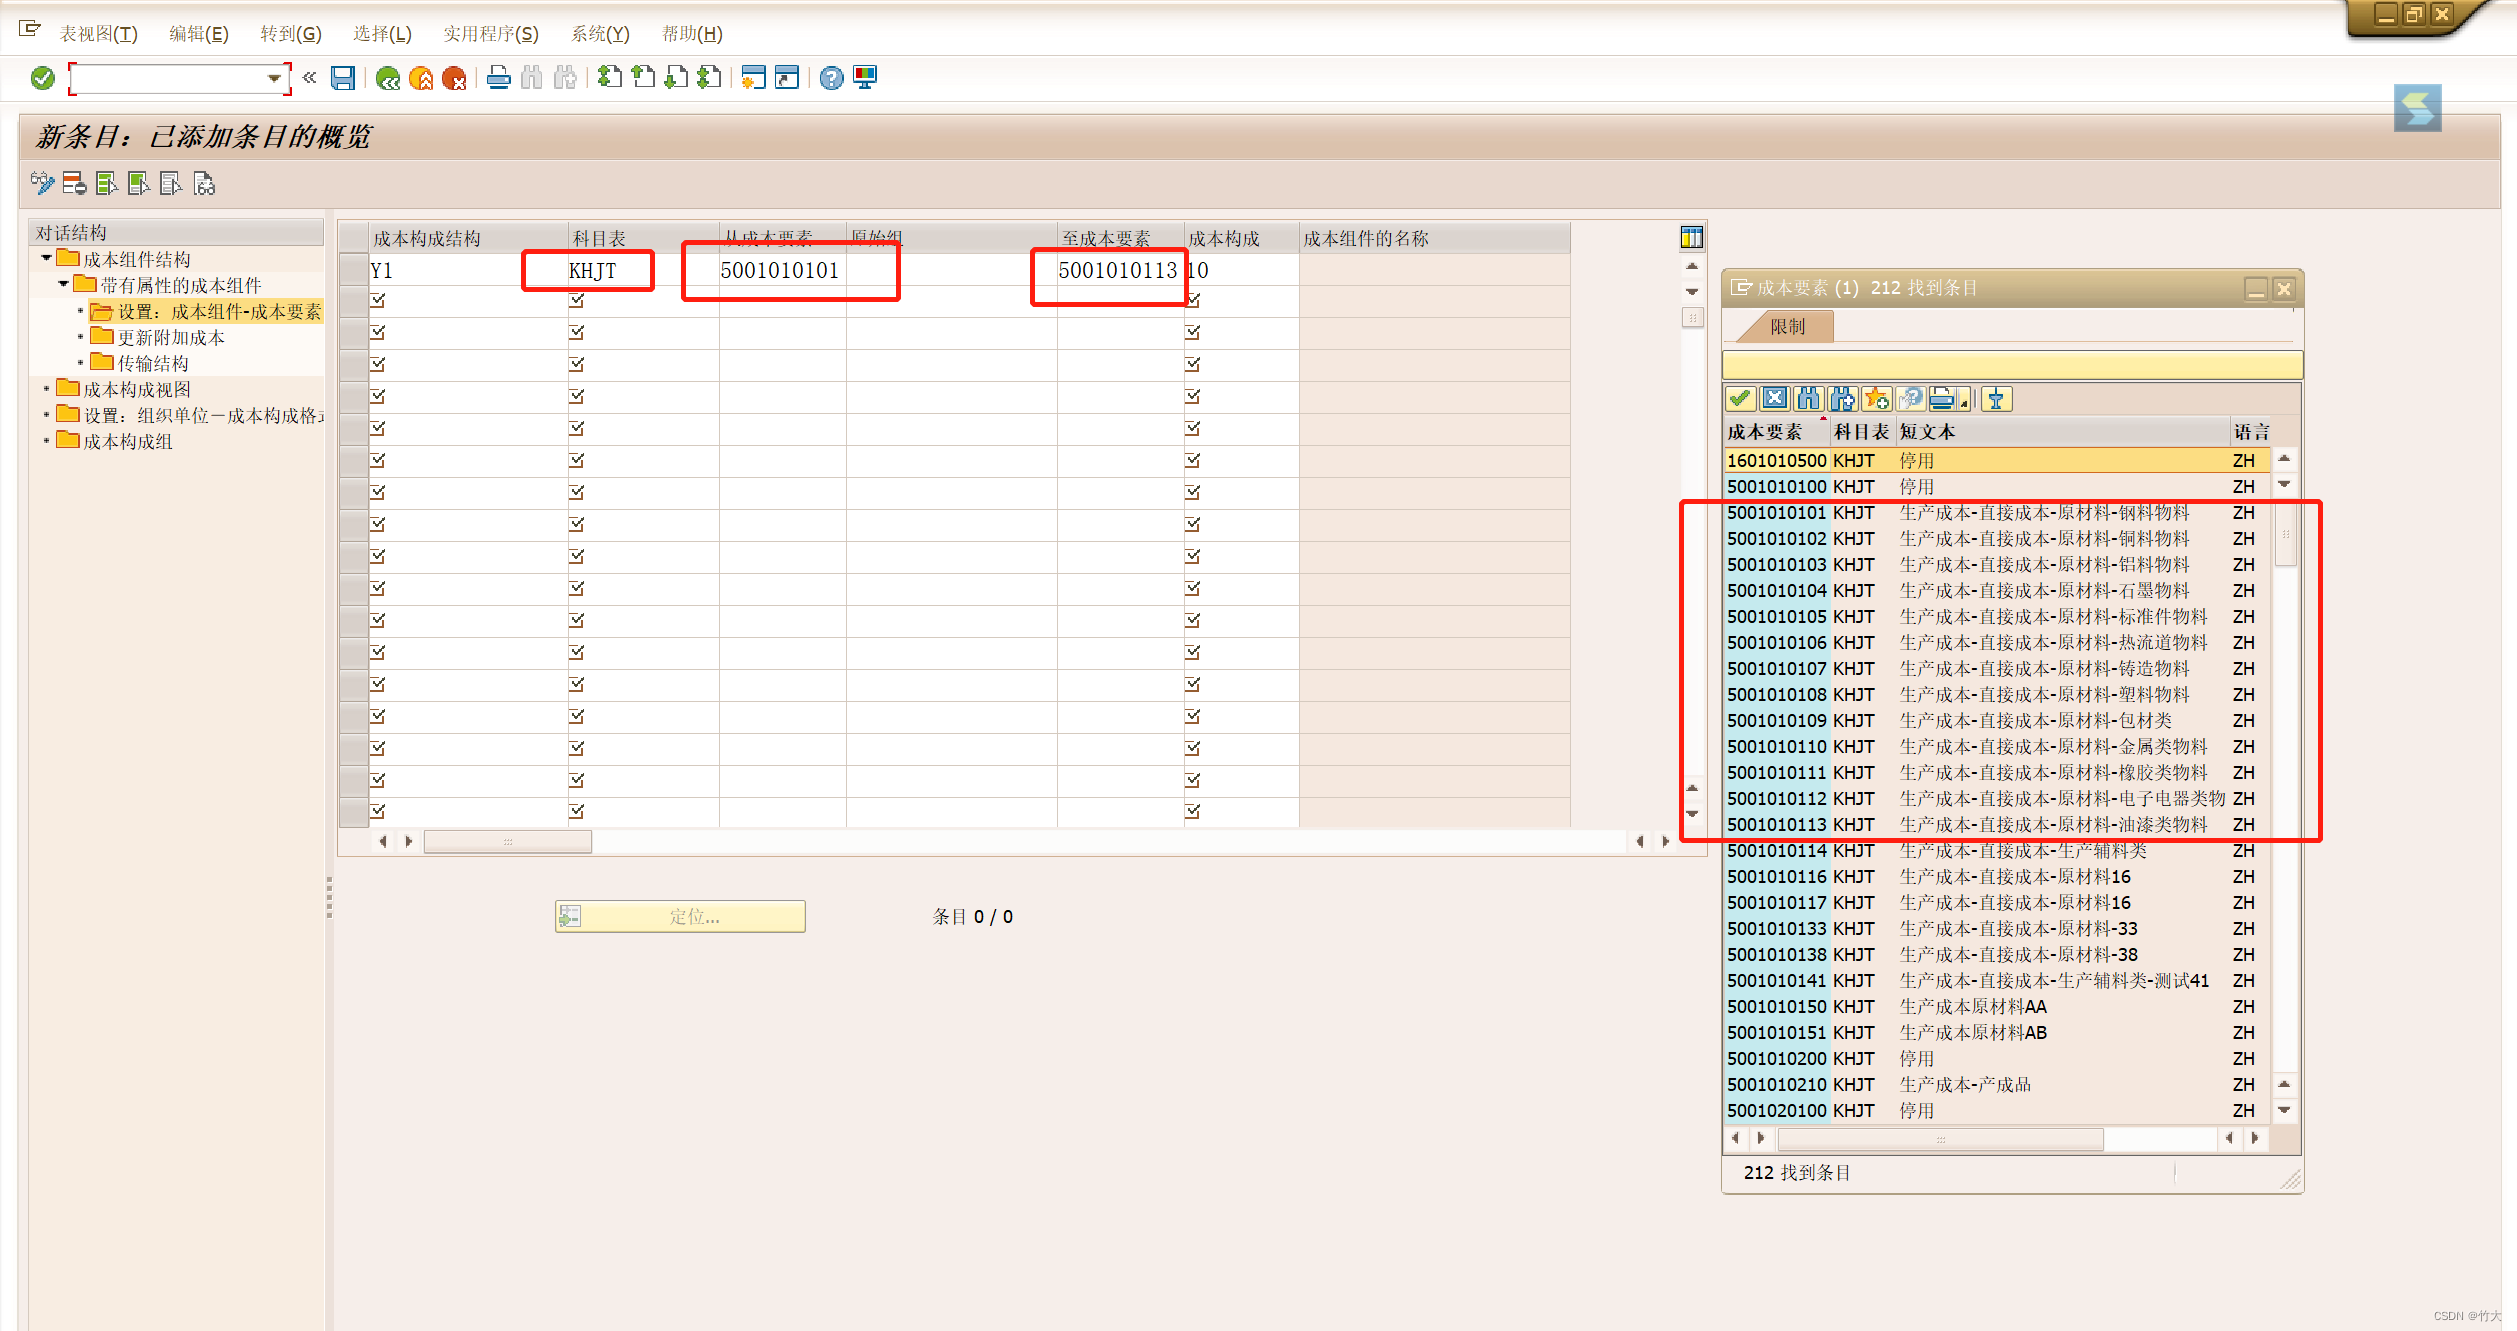Collapse the 成本组件结构 tree node
The image size is (2517, 1331).
pyautogui.click(x=46, y=258)
